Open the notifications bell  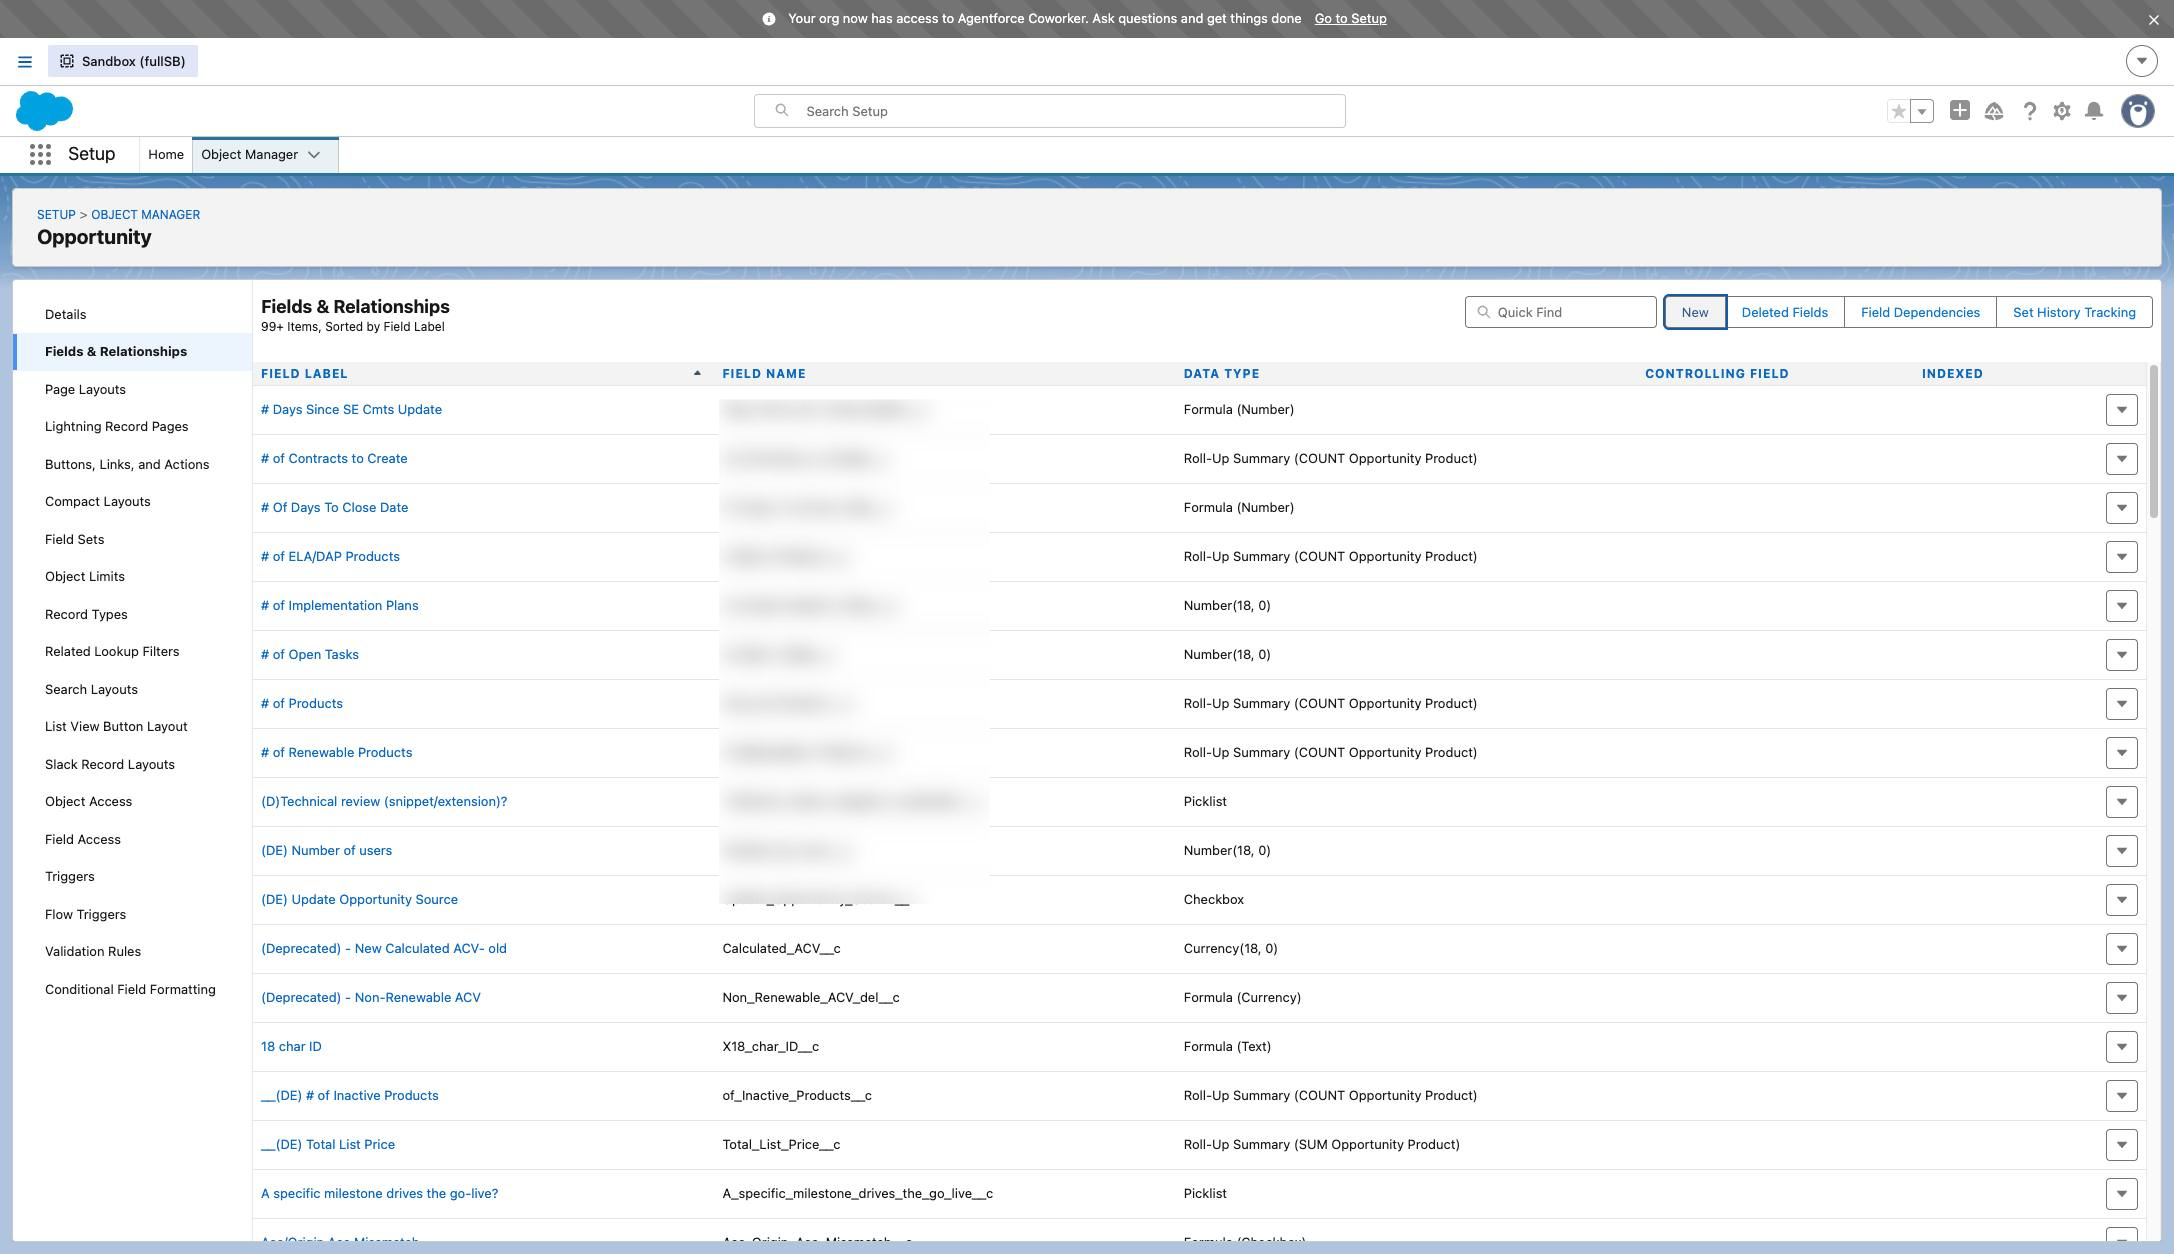pyautogui.click(x=2094, y=111)
